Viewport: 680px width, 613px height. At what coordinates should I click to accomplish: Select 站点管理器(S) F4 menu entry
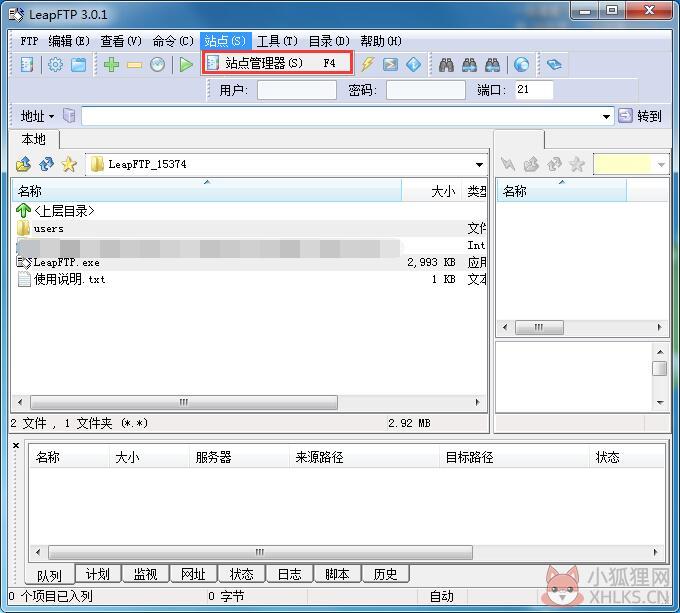[x=277, y=63]
